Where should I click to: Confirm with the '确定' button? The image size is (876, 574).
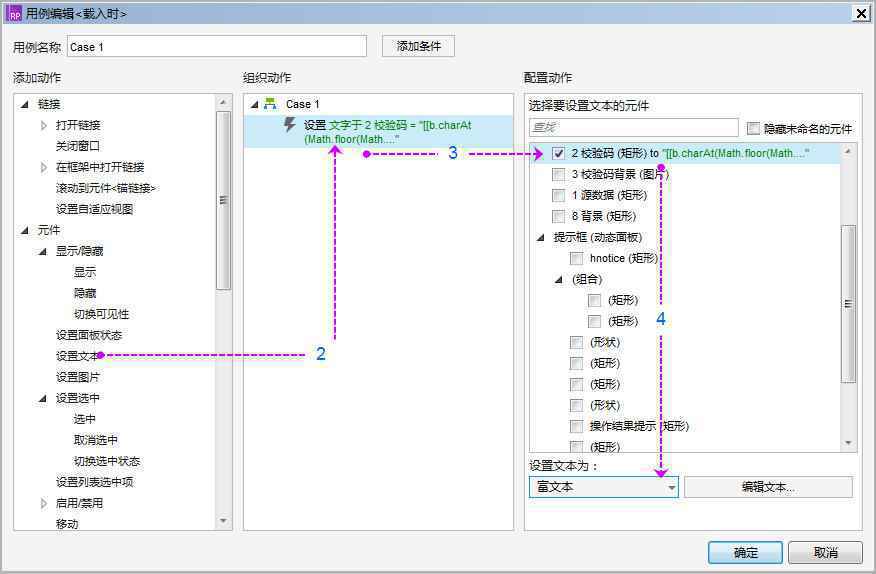[x=745, y=553]
